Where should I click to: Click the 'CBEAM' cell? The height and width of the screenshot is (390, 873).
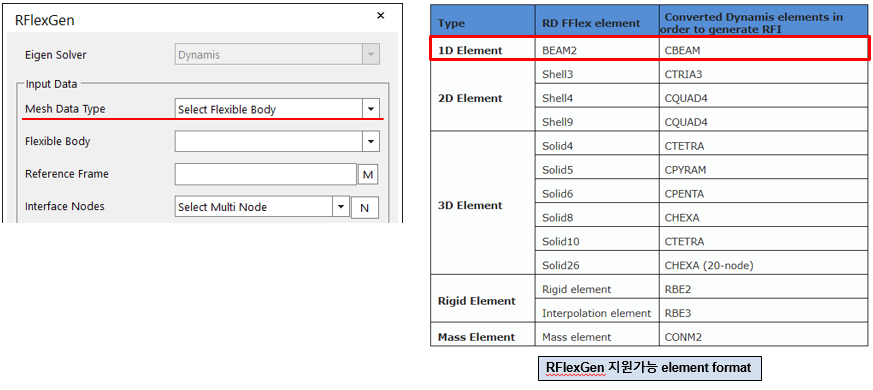(762, 50)
